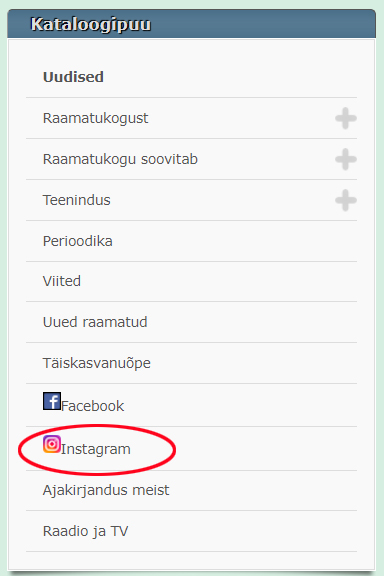Screen dimensions: 384x576
Task: Open Raamatukogu soovitab menu entry
Action: 120,159
